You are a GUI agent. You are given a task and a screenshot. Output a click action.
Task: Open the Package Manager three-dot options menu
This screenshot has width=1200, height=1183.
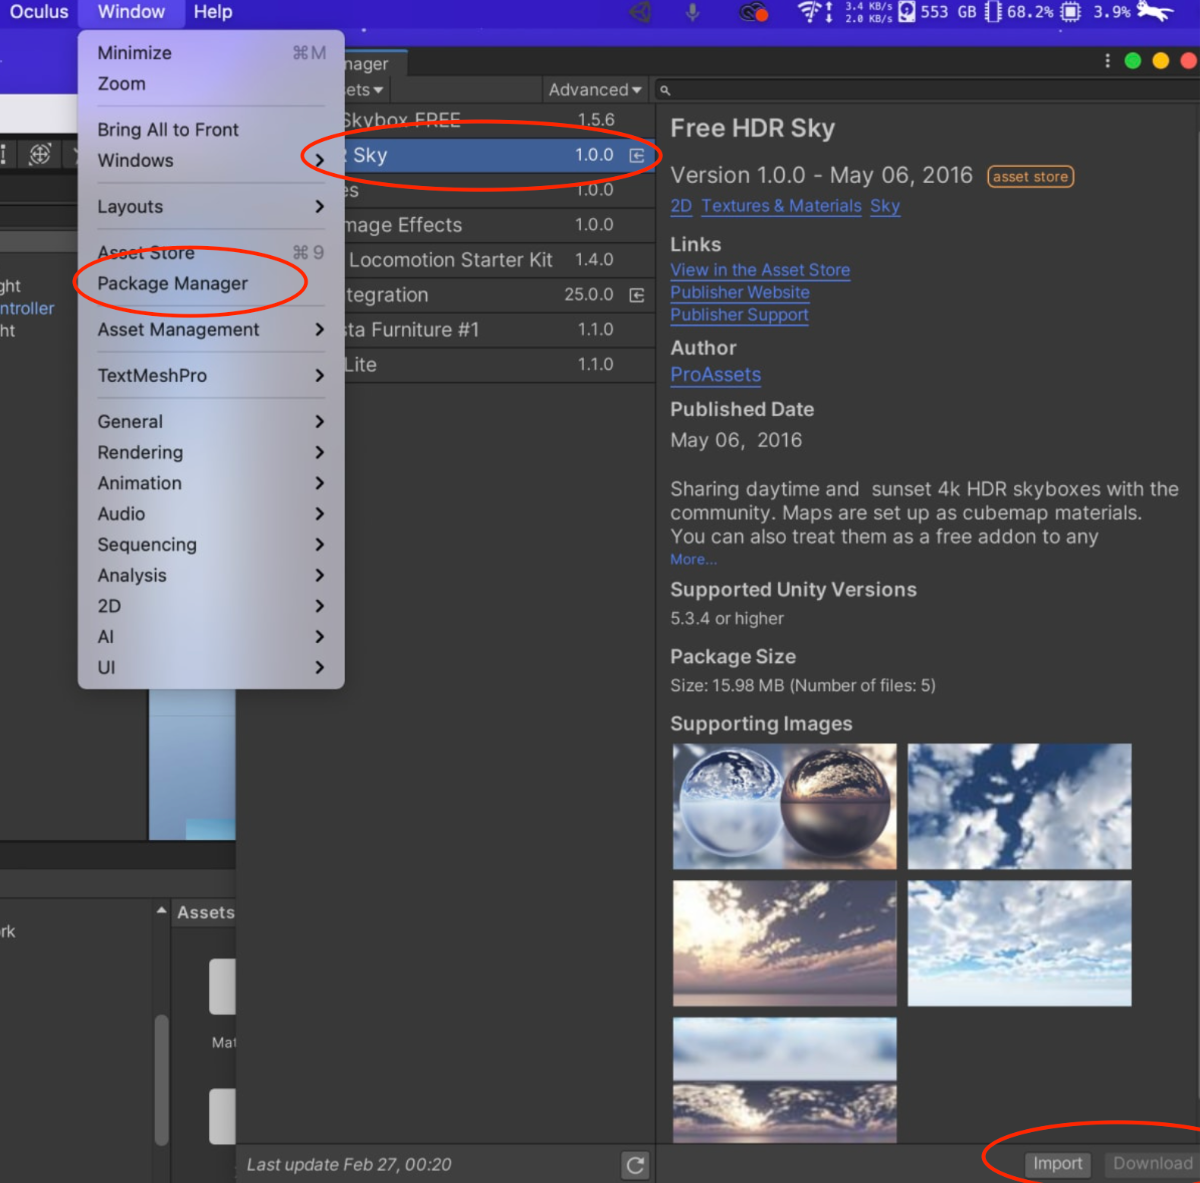[x=1107, y=61]
